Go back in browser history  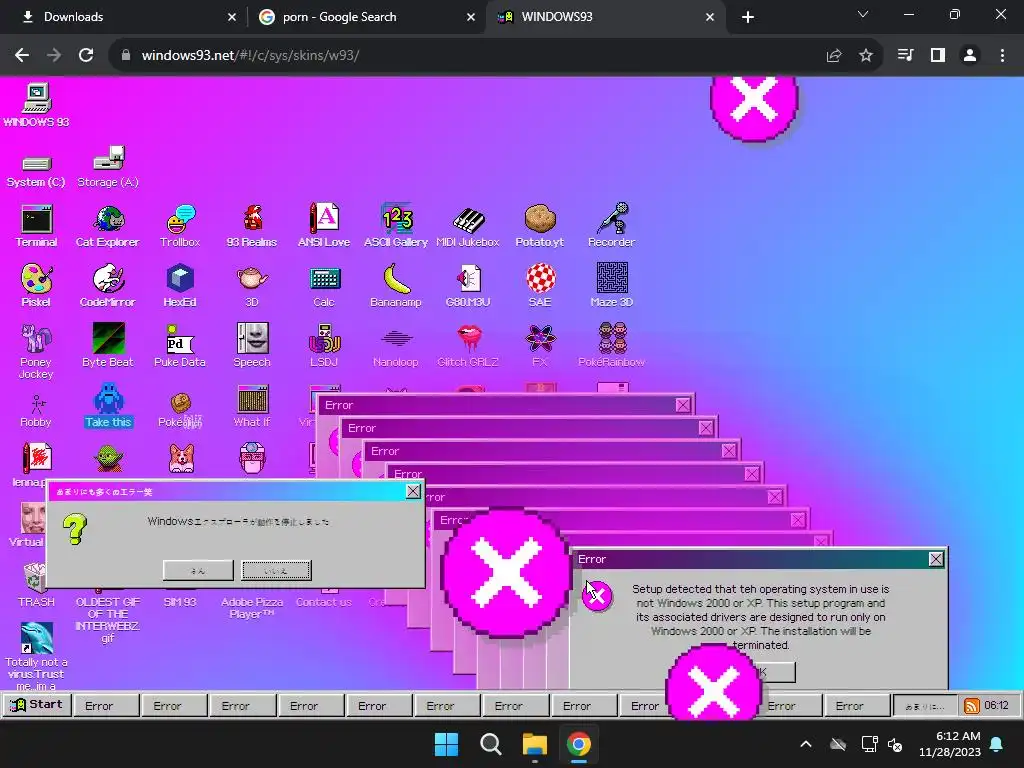pyautogui.click(x=22, y=55)
